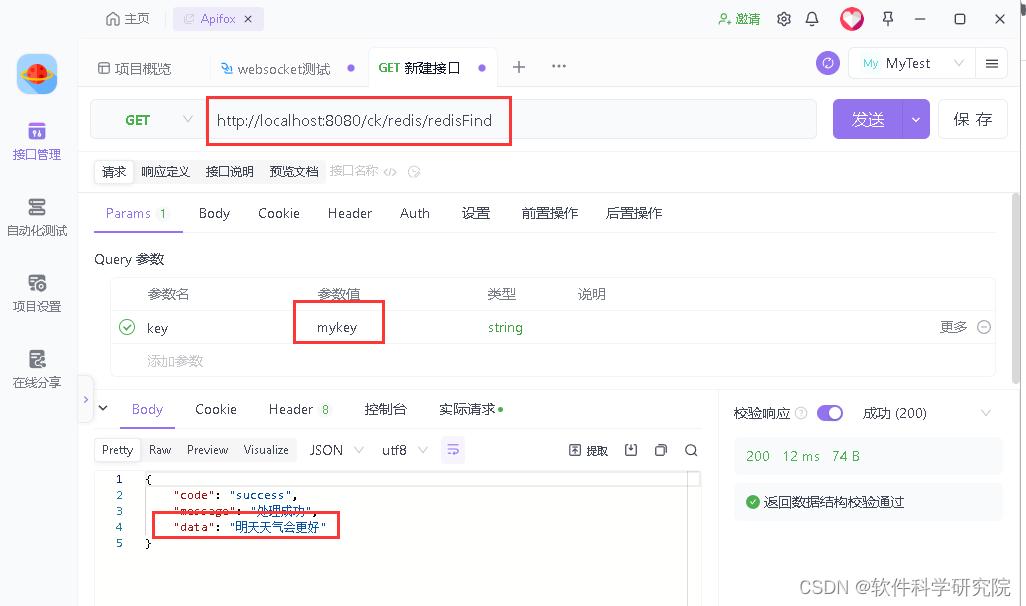This screenshot has height=606, width=1026.
Task: Close the Apifox tab
Action: coord(248,19)
